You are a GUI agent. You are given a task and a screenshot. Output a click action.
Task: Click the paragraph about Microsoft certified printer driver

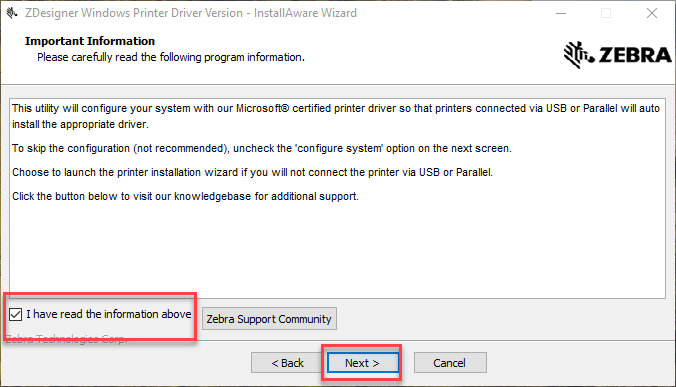pyautogui.click(x=336, y=116)
